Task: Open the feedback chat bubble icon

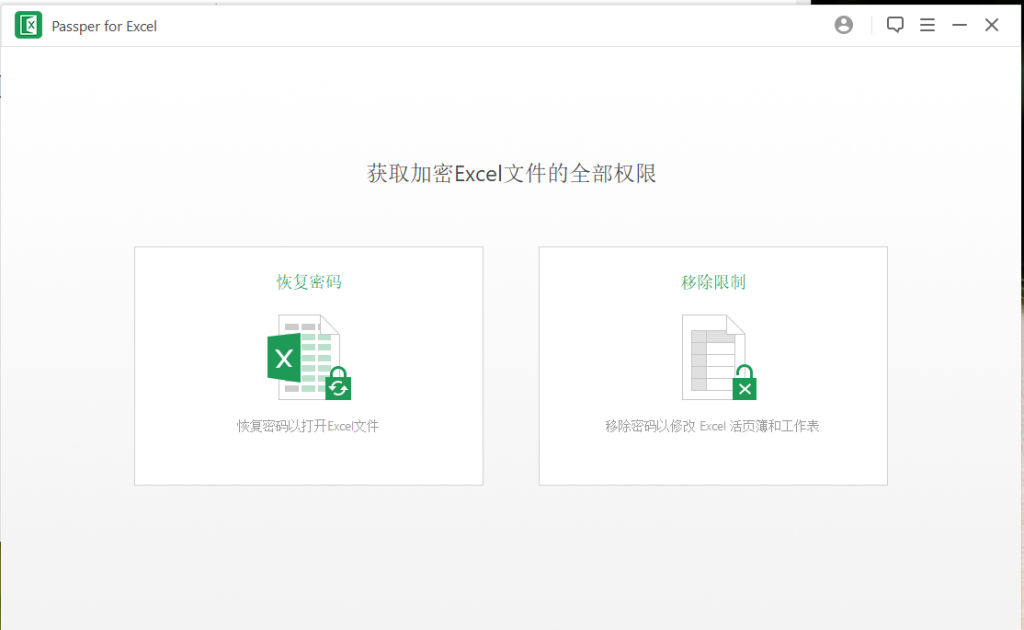Action: coord(895,24)
